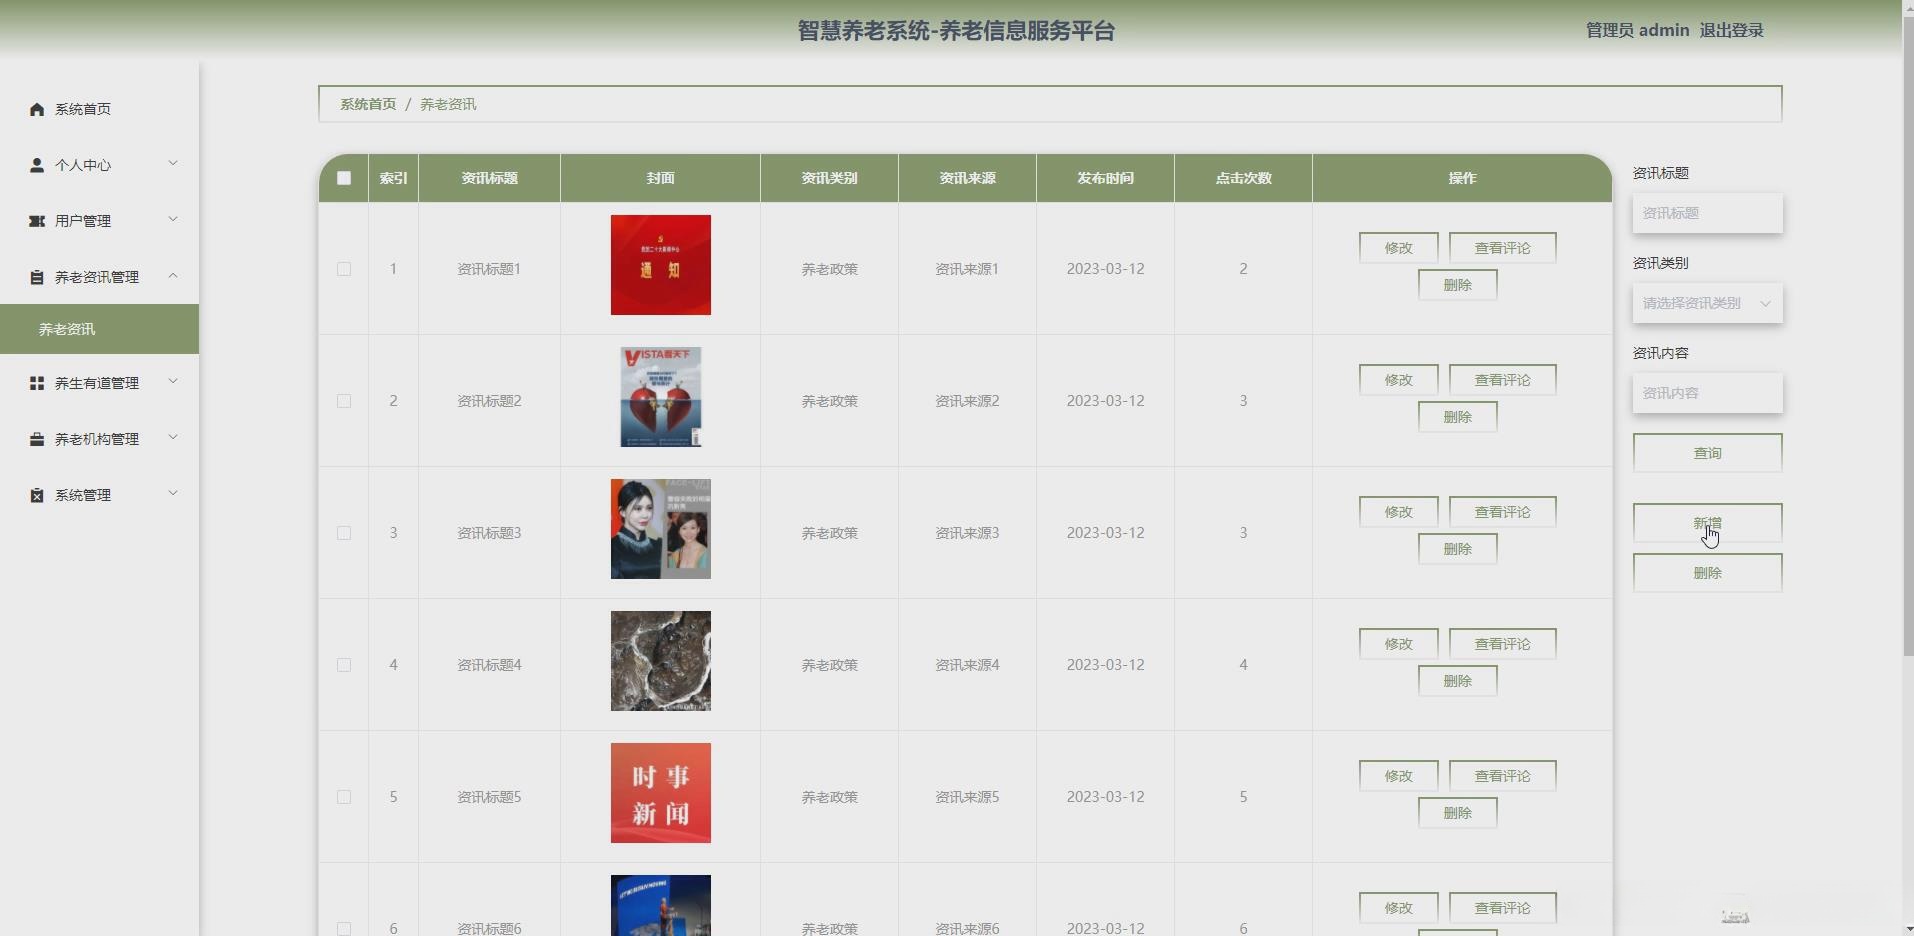Viewport: 1914px width, 936px height.
Task: Click the briefcase icon beside 养老机构管理
Action: [x=37, y=439]
